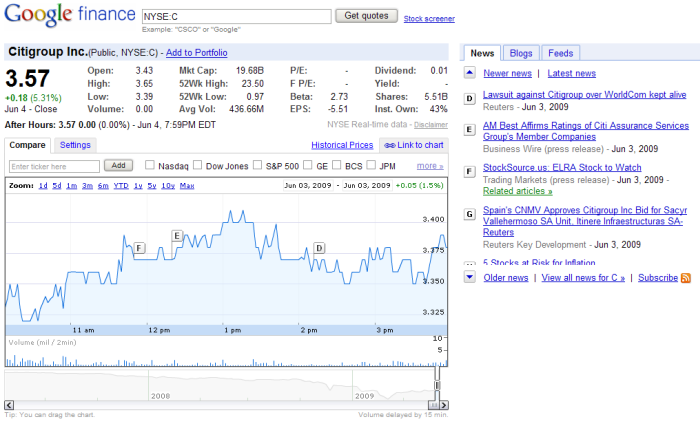This screenshot has width=700, height=423.
Task: Click the news scroll-down arrow icon
Action: pos(470,277)
